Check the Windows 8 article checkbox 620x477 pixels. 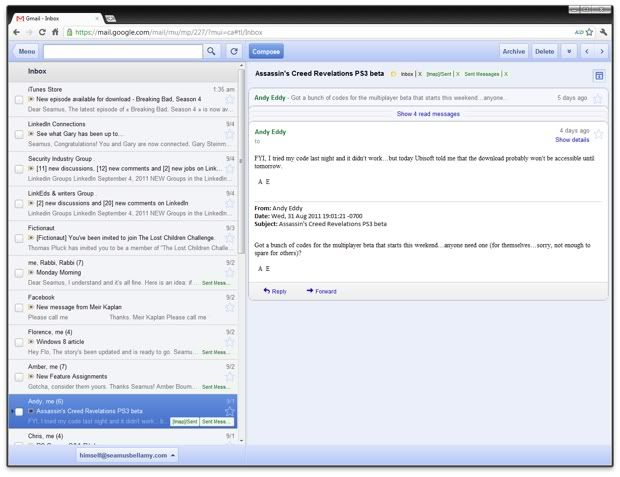tap(19, 342)
